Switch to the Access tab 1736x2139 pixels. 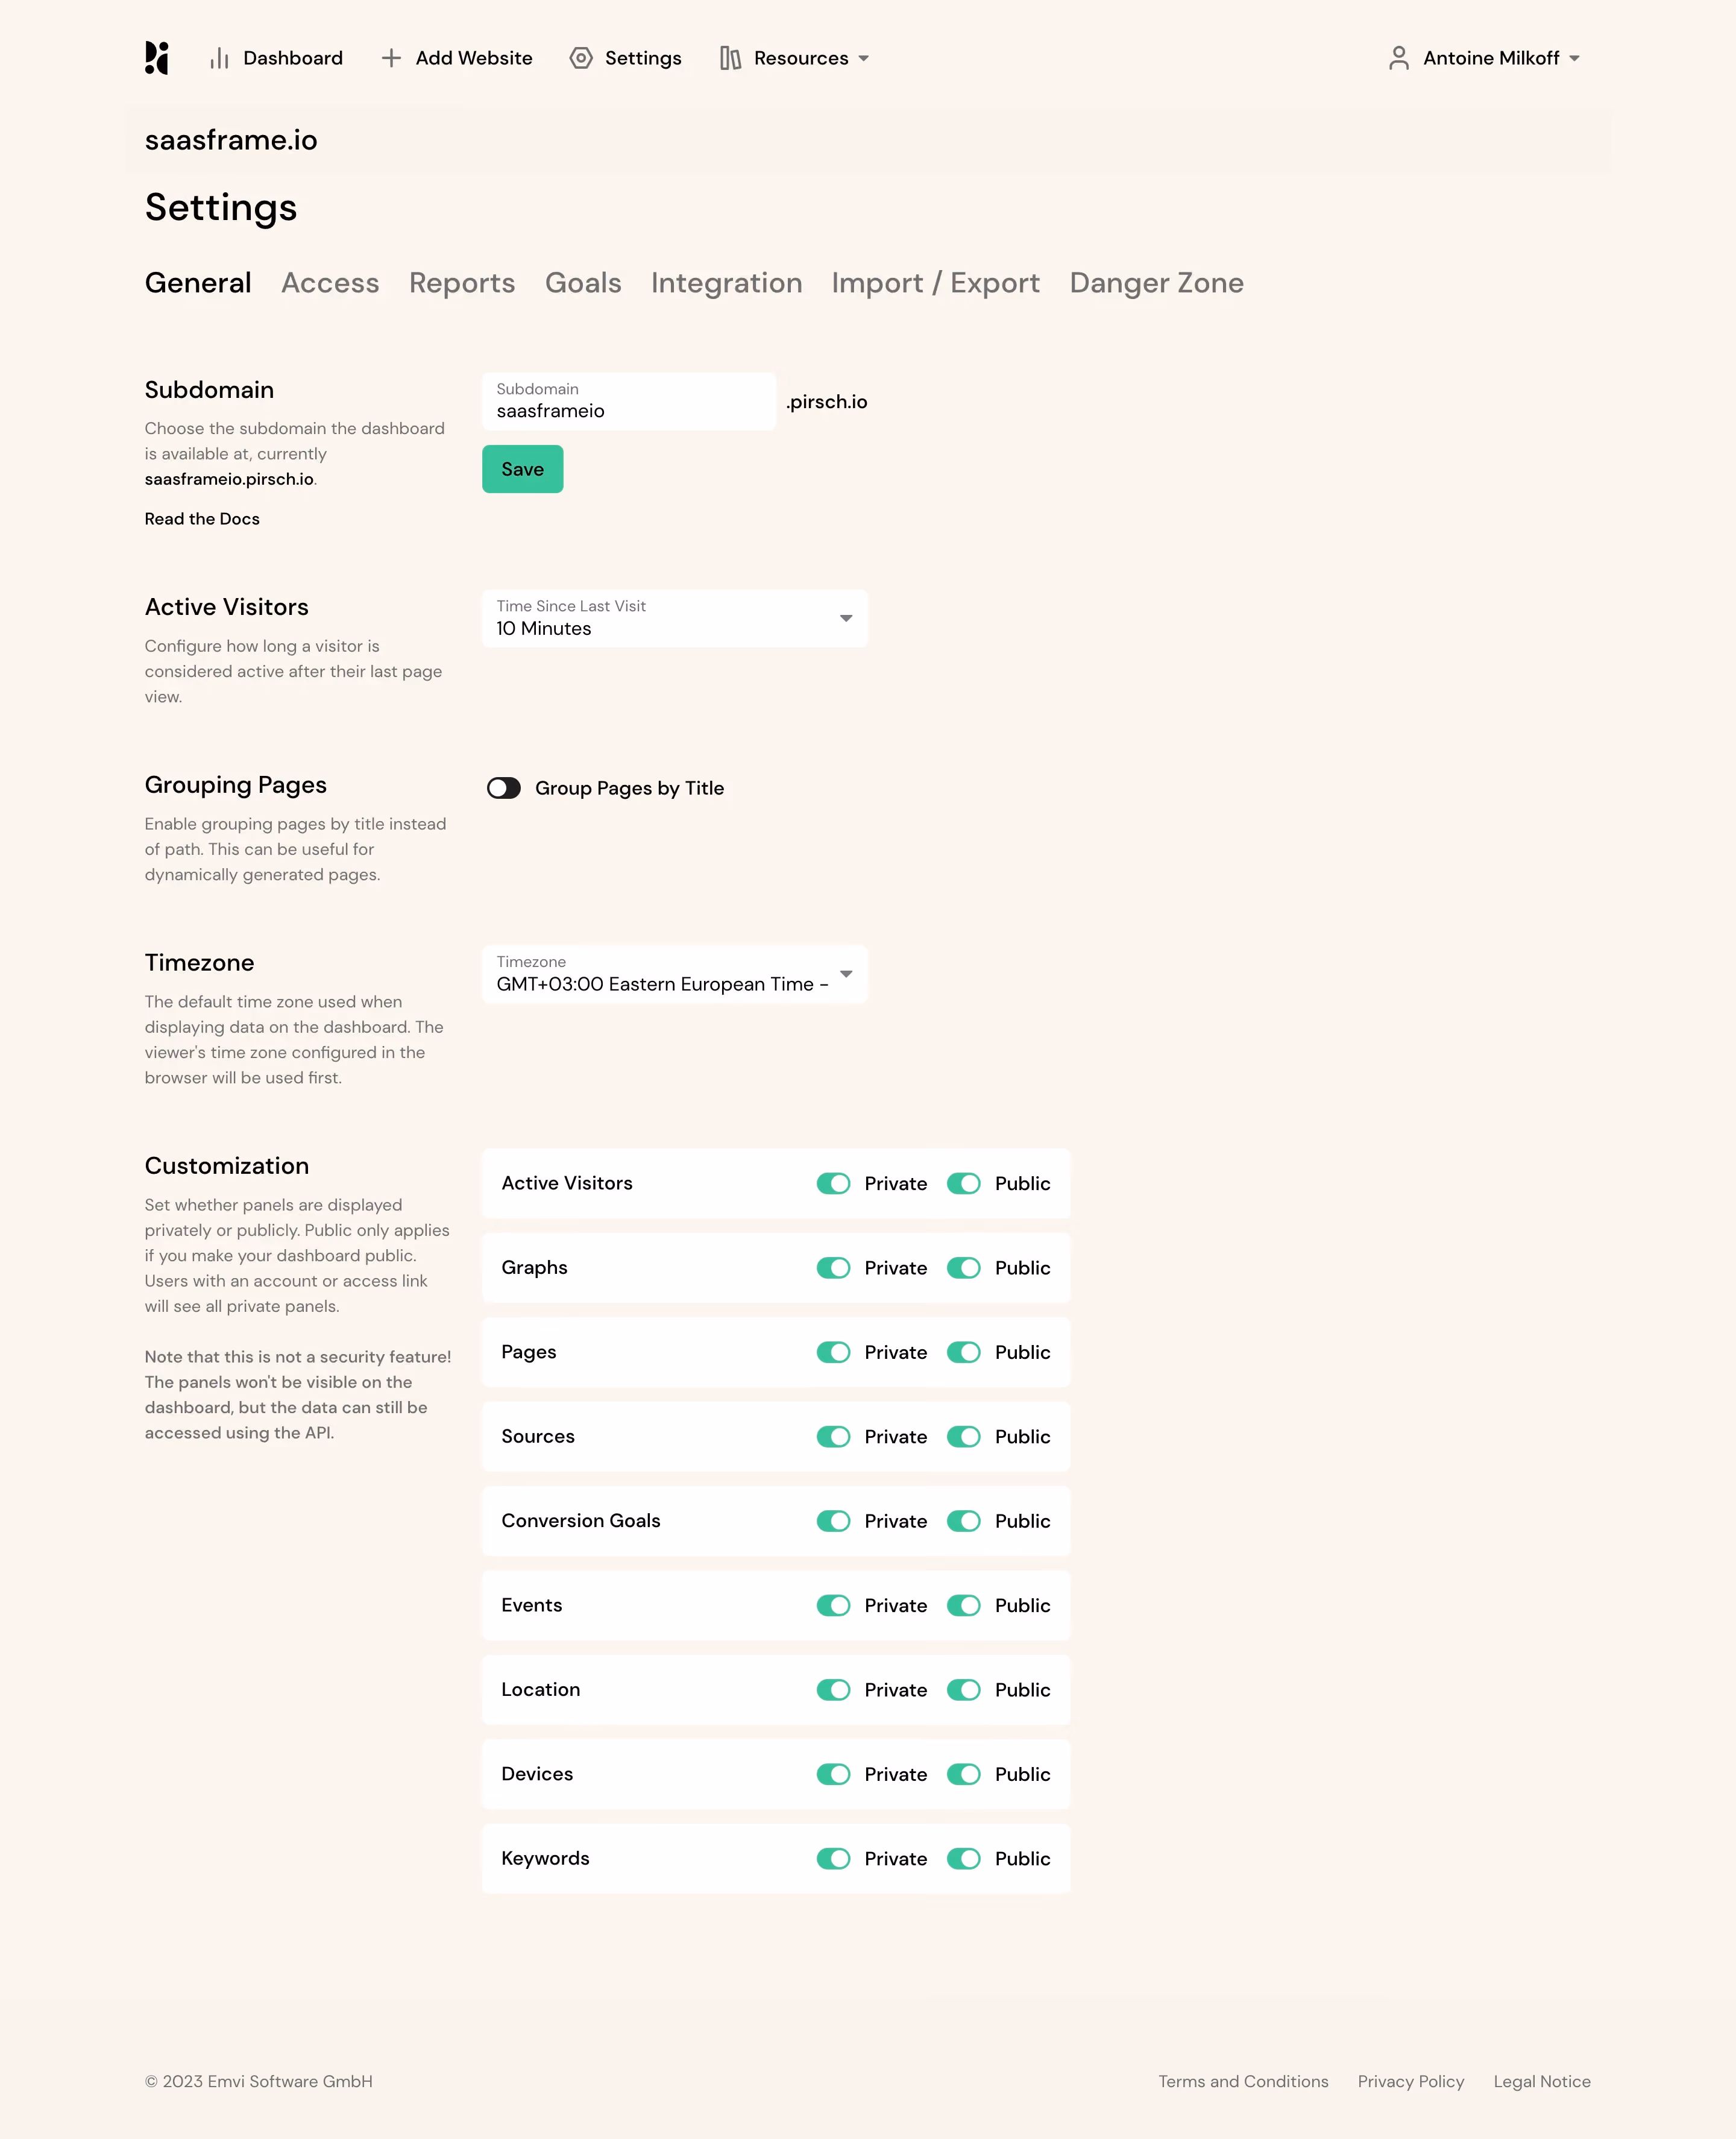[x=330, y=283]
